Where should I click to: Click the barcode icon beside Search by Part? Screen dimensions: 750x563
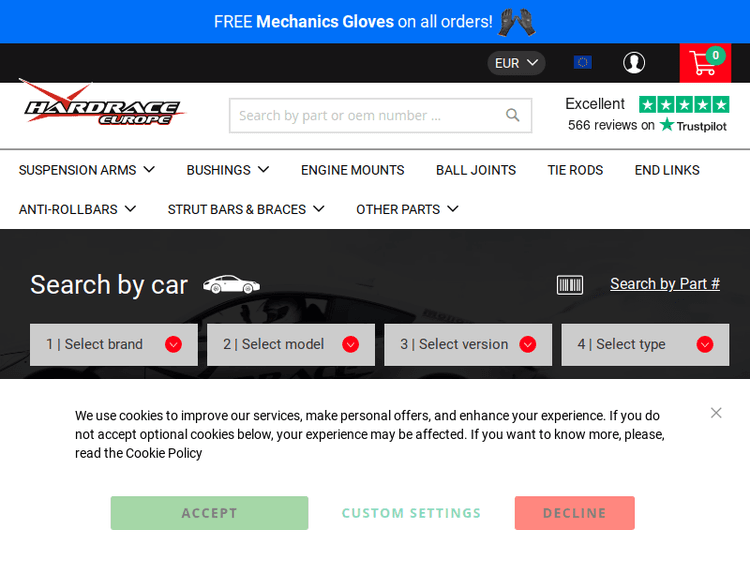click(570, 285)
